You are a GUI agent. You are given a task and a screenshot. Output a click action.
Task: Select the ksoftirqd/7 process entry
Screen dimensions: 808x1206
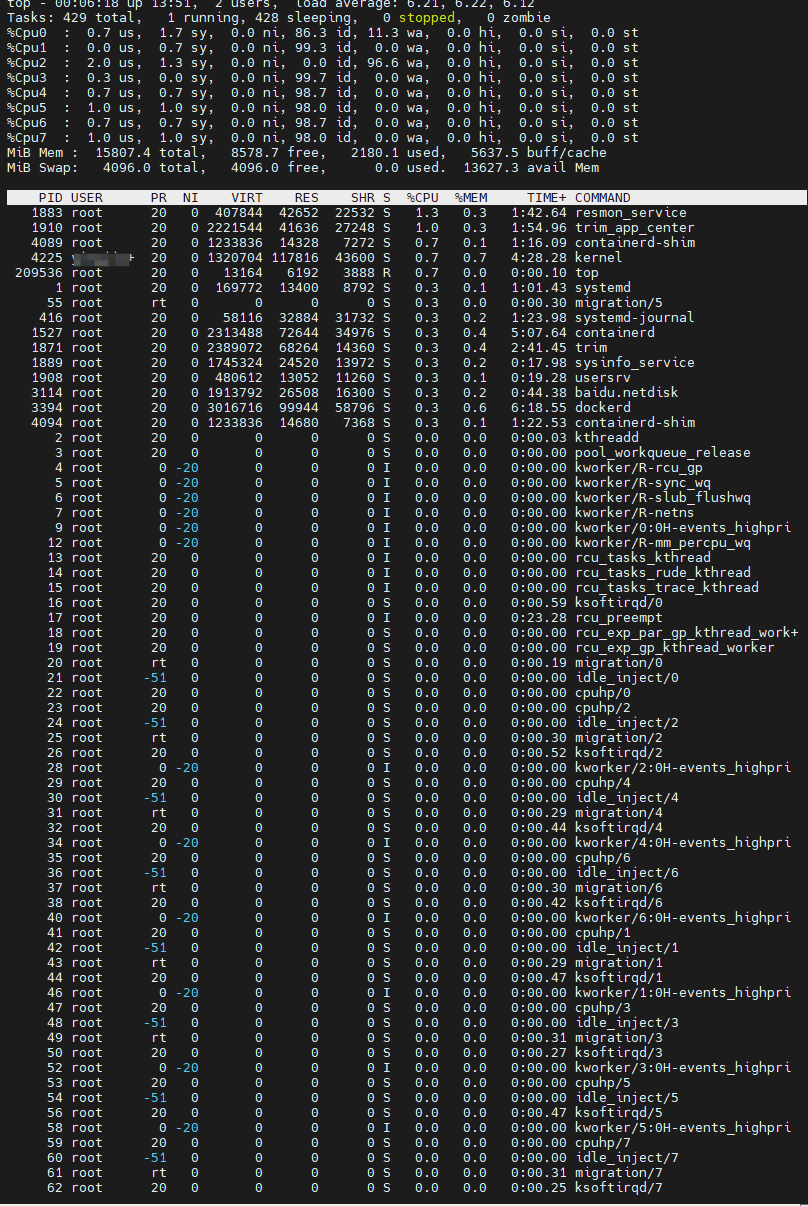[619, 1188]
